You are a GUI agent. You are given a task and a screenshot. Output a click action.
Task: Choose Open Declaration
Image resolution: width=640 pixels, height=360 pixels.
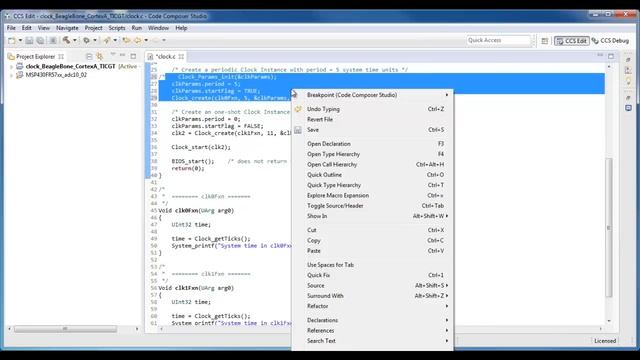pos(372,144)
